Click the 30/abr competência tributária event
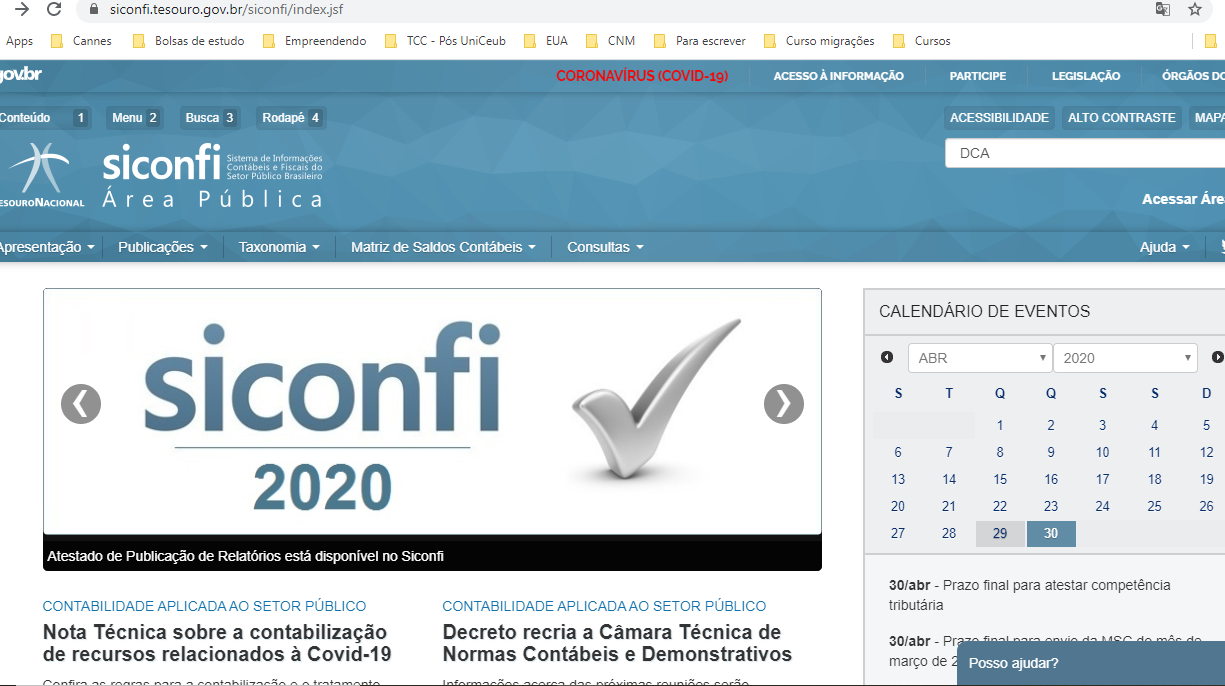Viewport: 1225px width, 686px height. point(1030,595)
